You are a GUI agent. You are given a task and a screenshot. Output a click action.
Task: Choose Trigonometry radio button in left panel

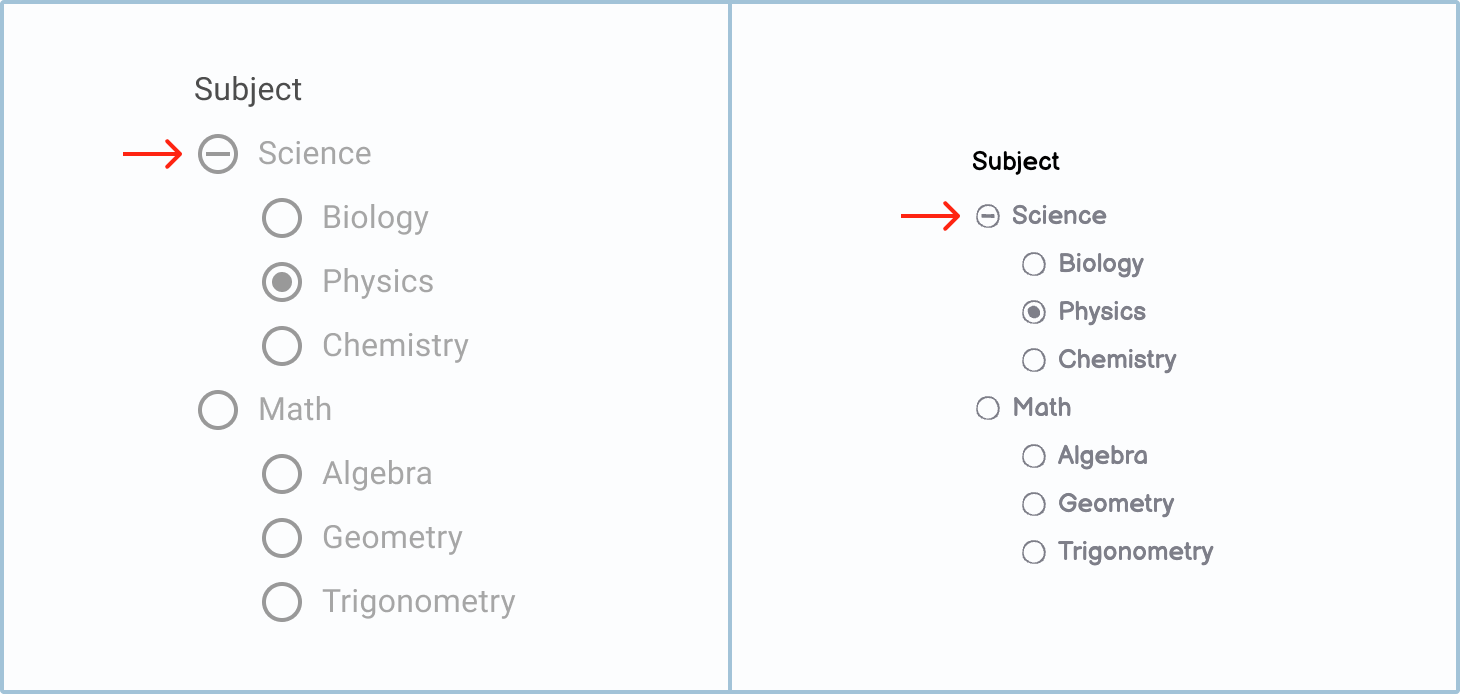(x=281, y=602)
